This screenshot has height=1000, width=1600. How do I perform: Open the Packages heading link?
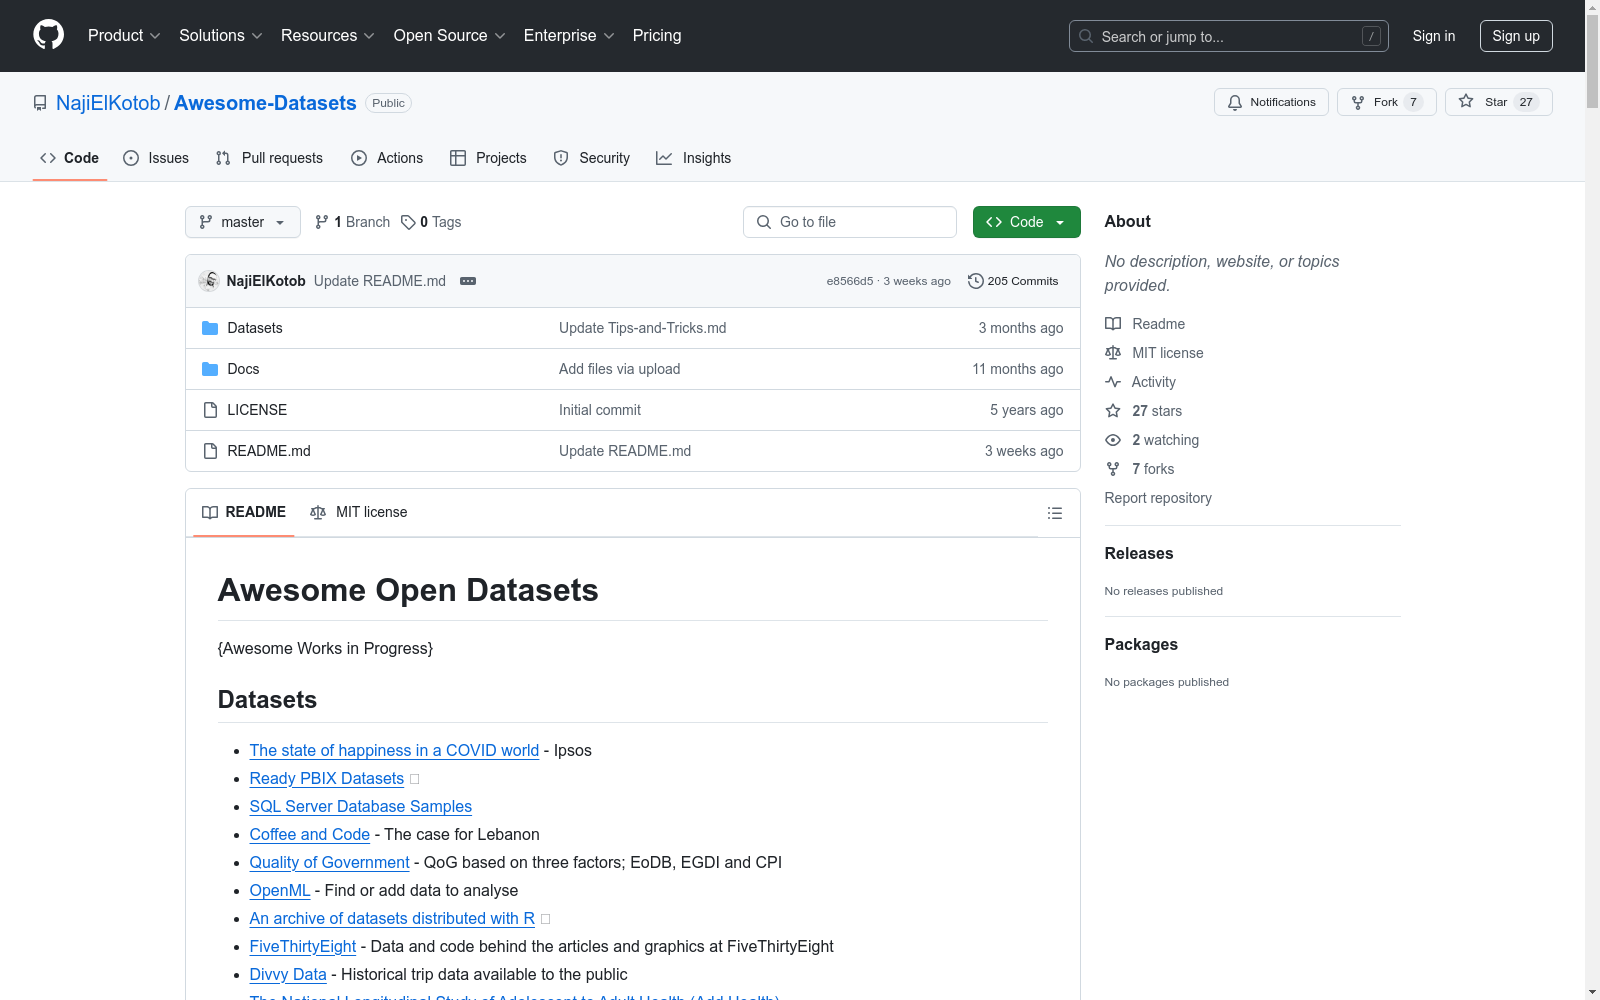coord(1141,644)
